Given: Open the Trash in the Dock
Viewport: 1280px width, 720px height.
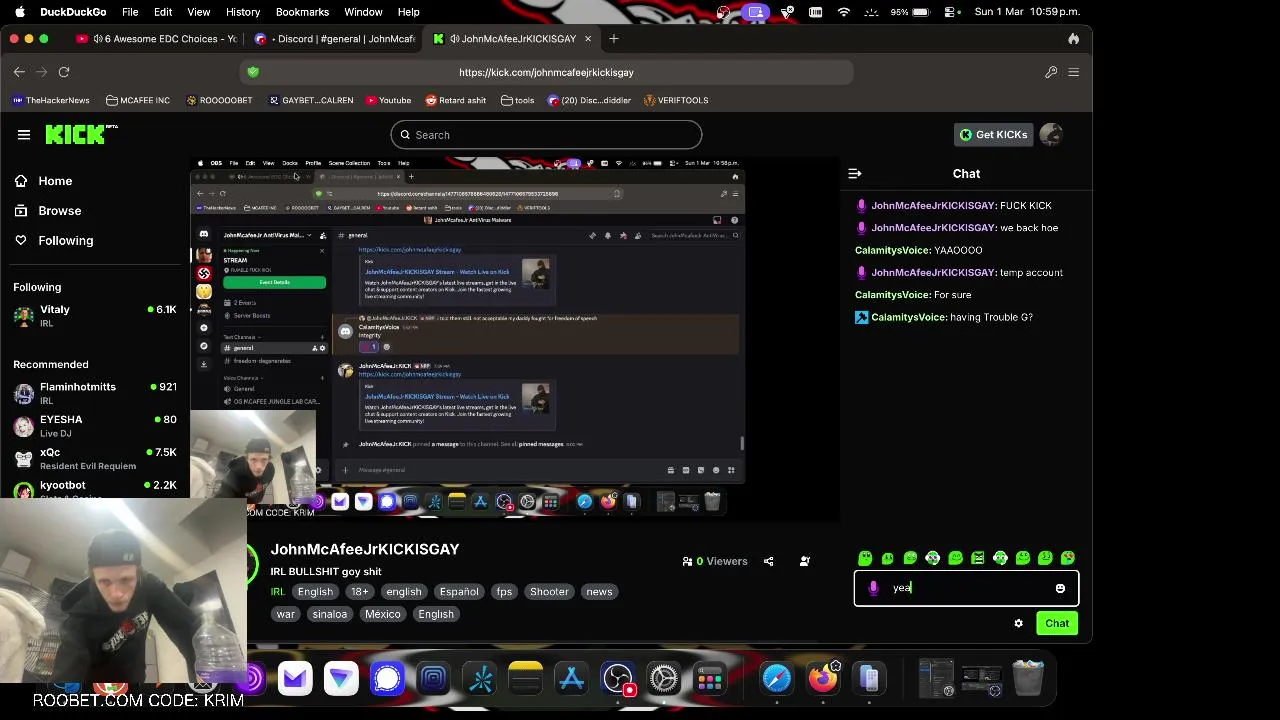Looking at the screenshot, I should [x=1028, y=678].
